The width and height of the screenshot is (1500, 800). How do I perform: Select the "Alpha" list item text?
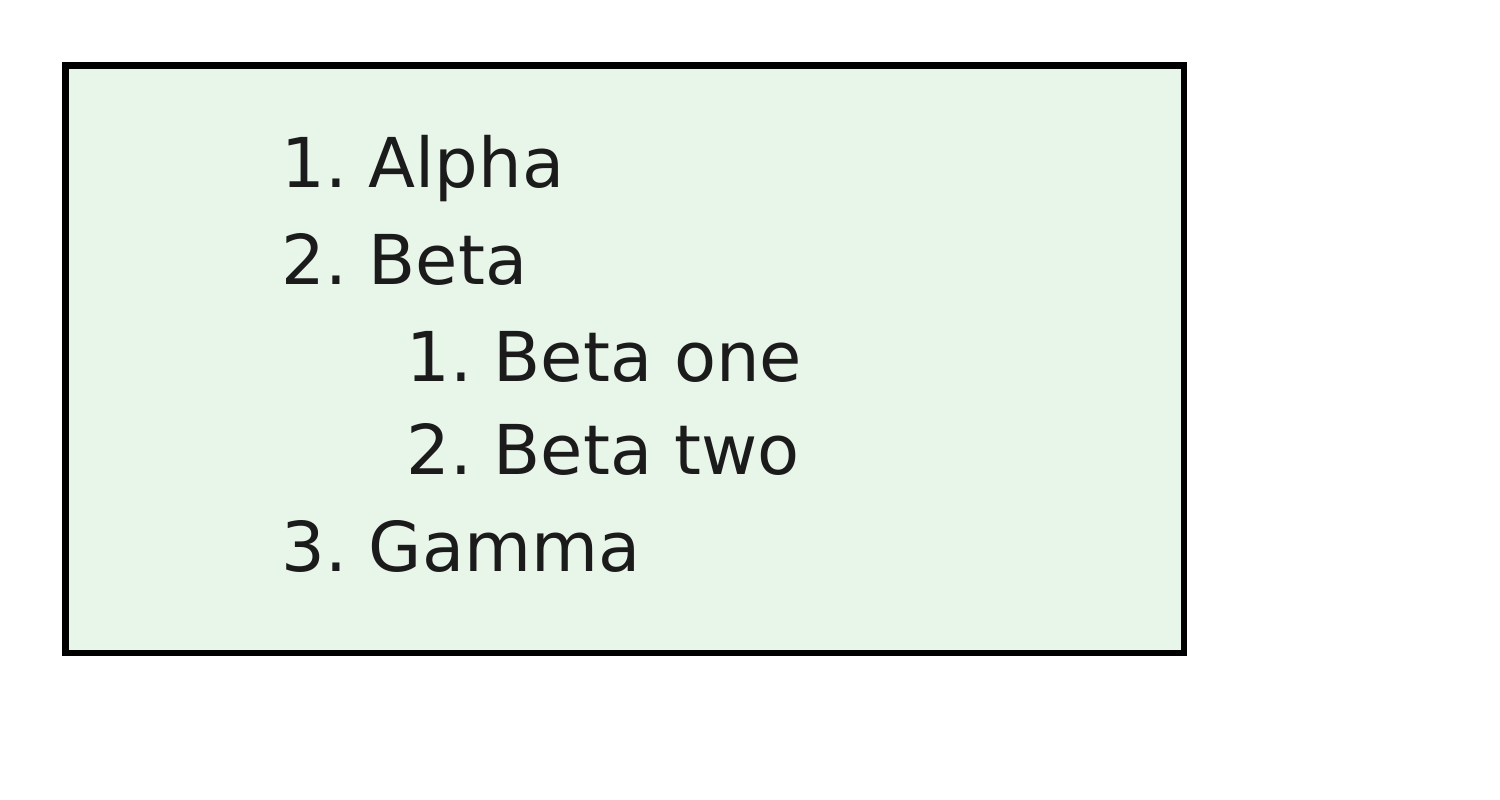465,165
